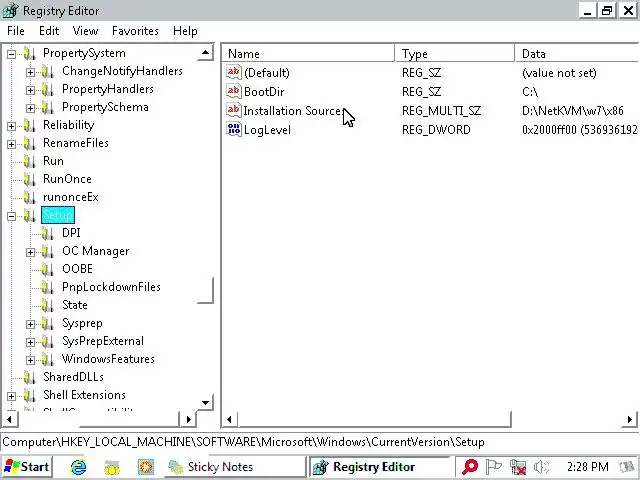Click the BootDir string value icon
Image resolution: width=640 pixels, height=480 pixels.
point(234,91)
